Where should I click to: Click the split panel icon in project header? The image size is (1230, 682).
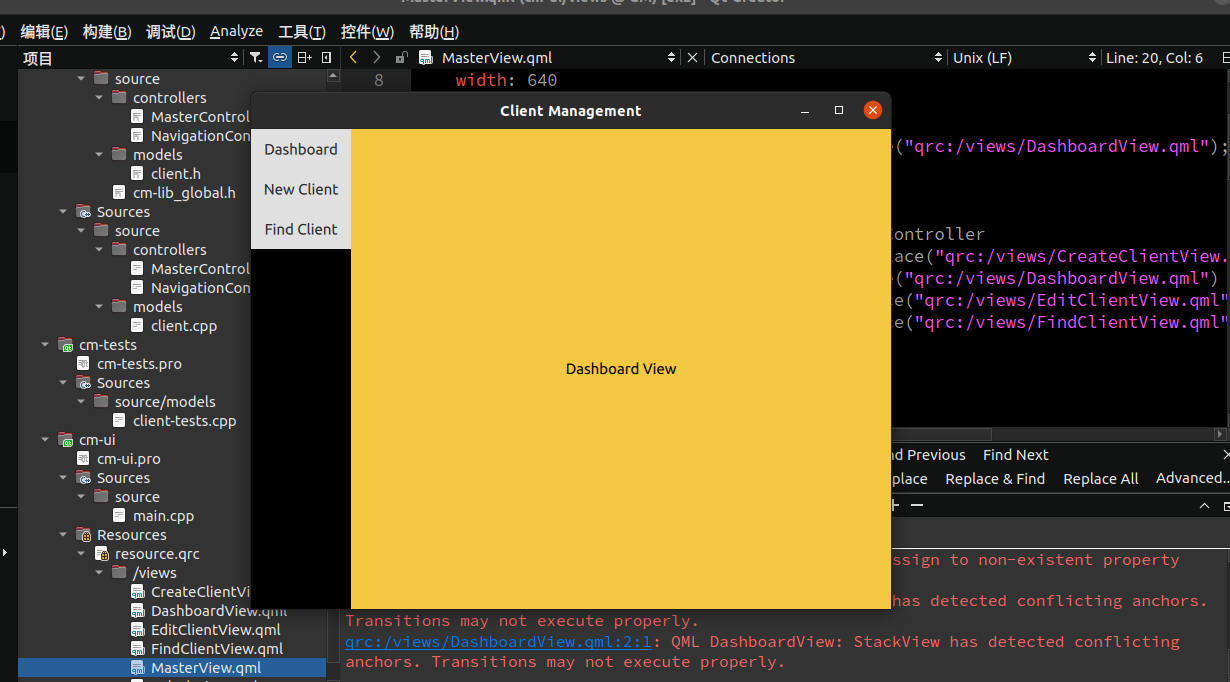coord(305,58)
